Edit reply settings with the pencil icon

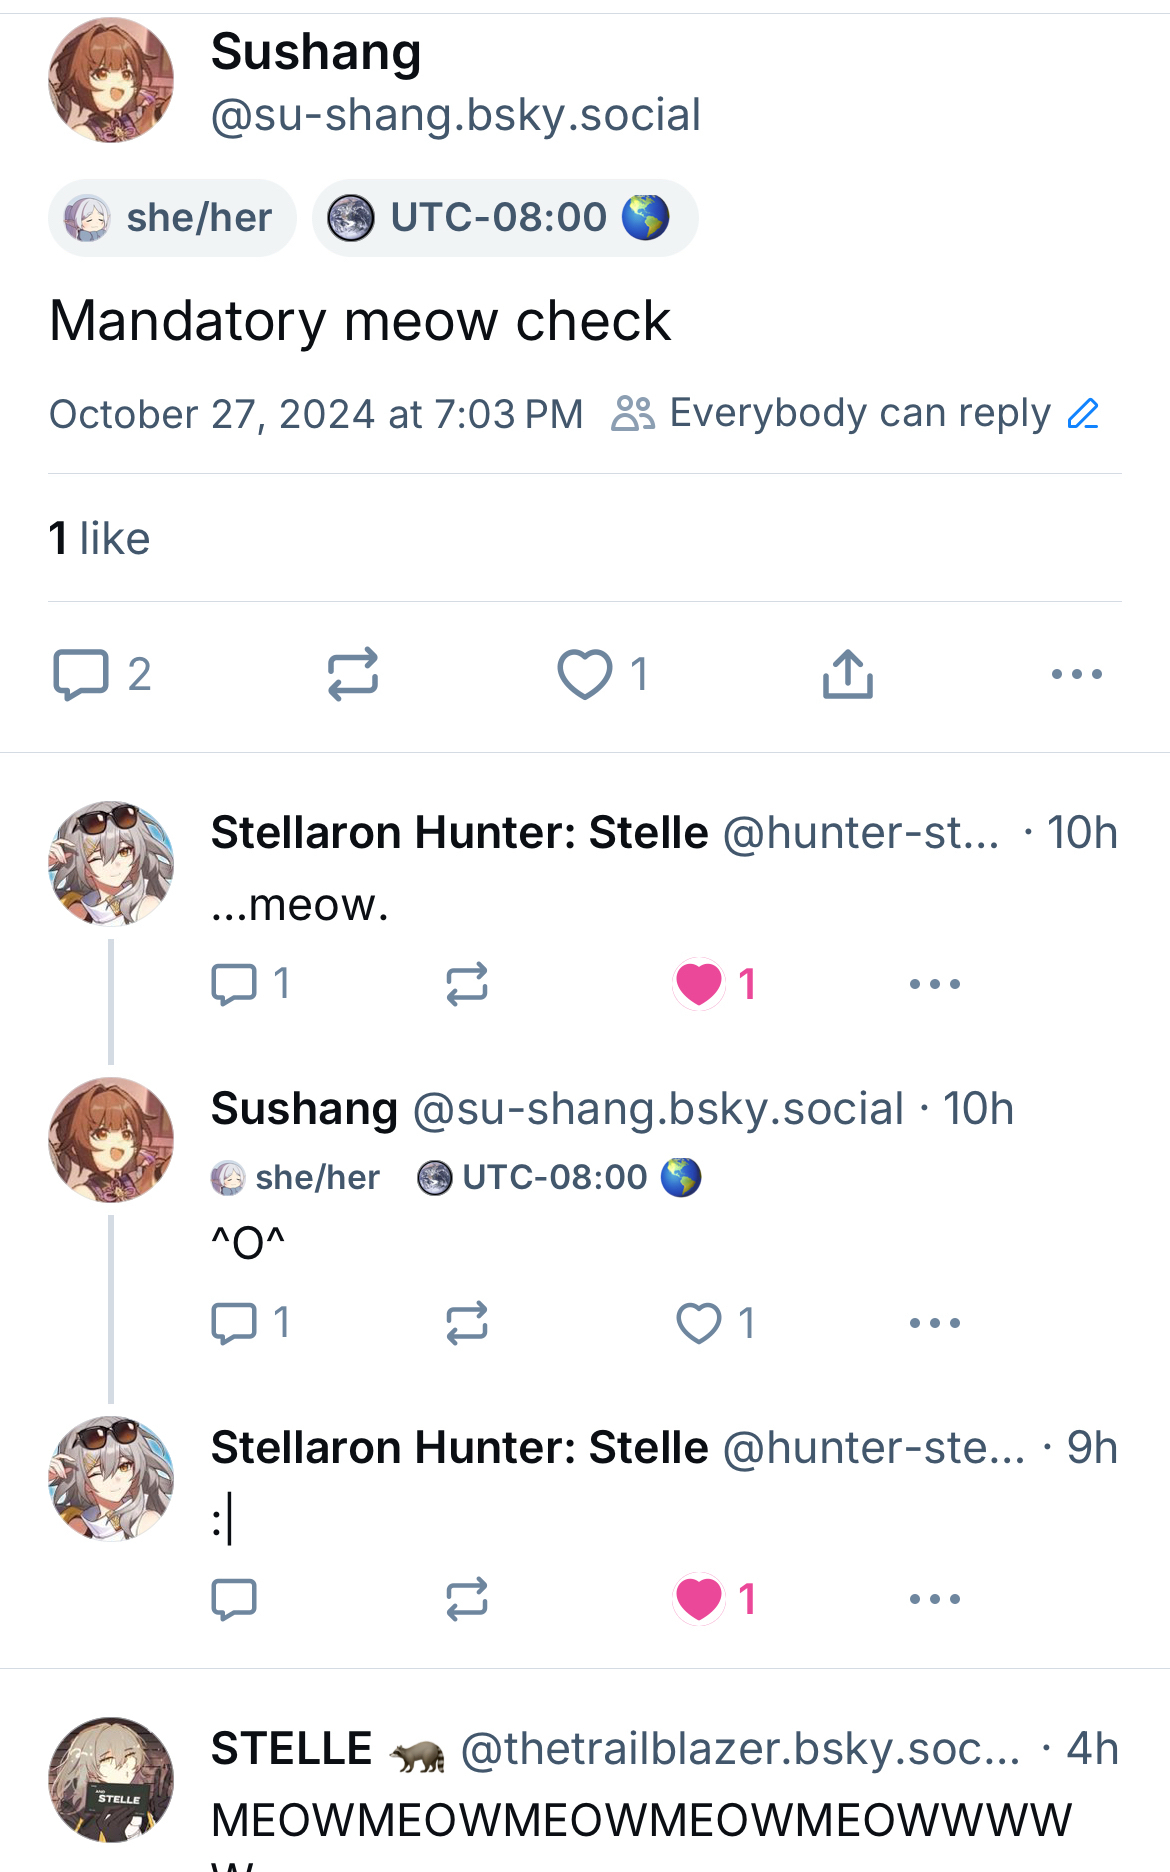1083,413
